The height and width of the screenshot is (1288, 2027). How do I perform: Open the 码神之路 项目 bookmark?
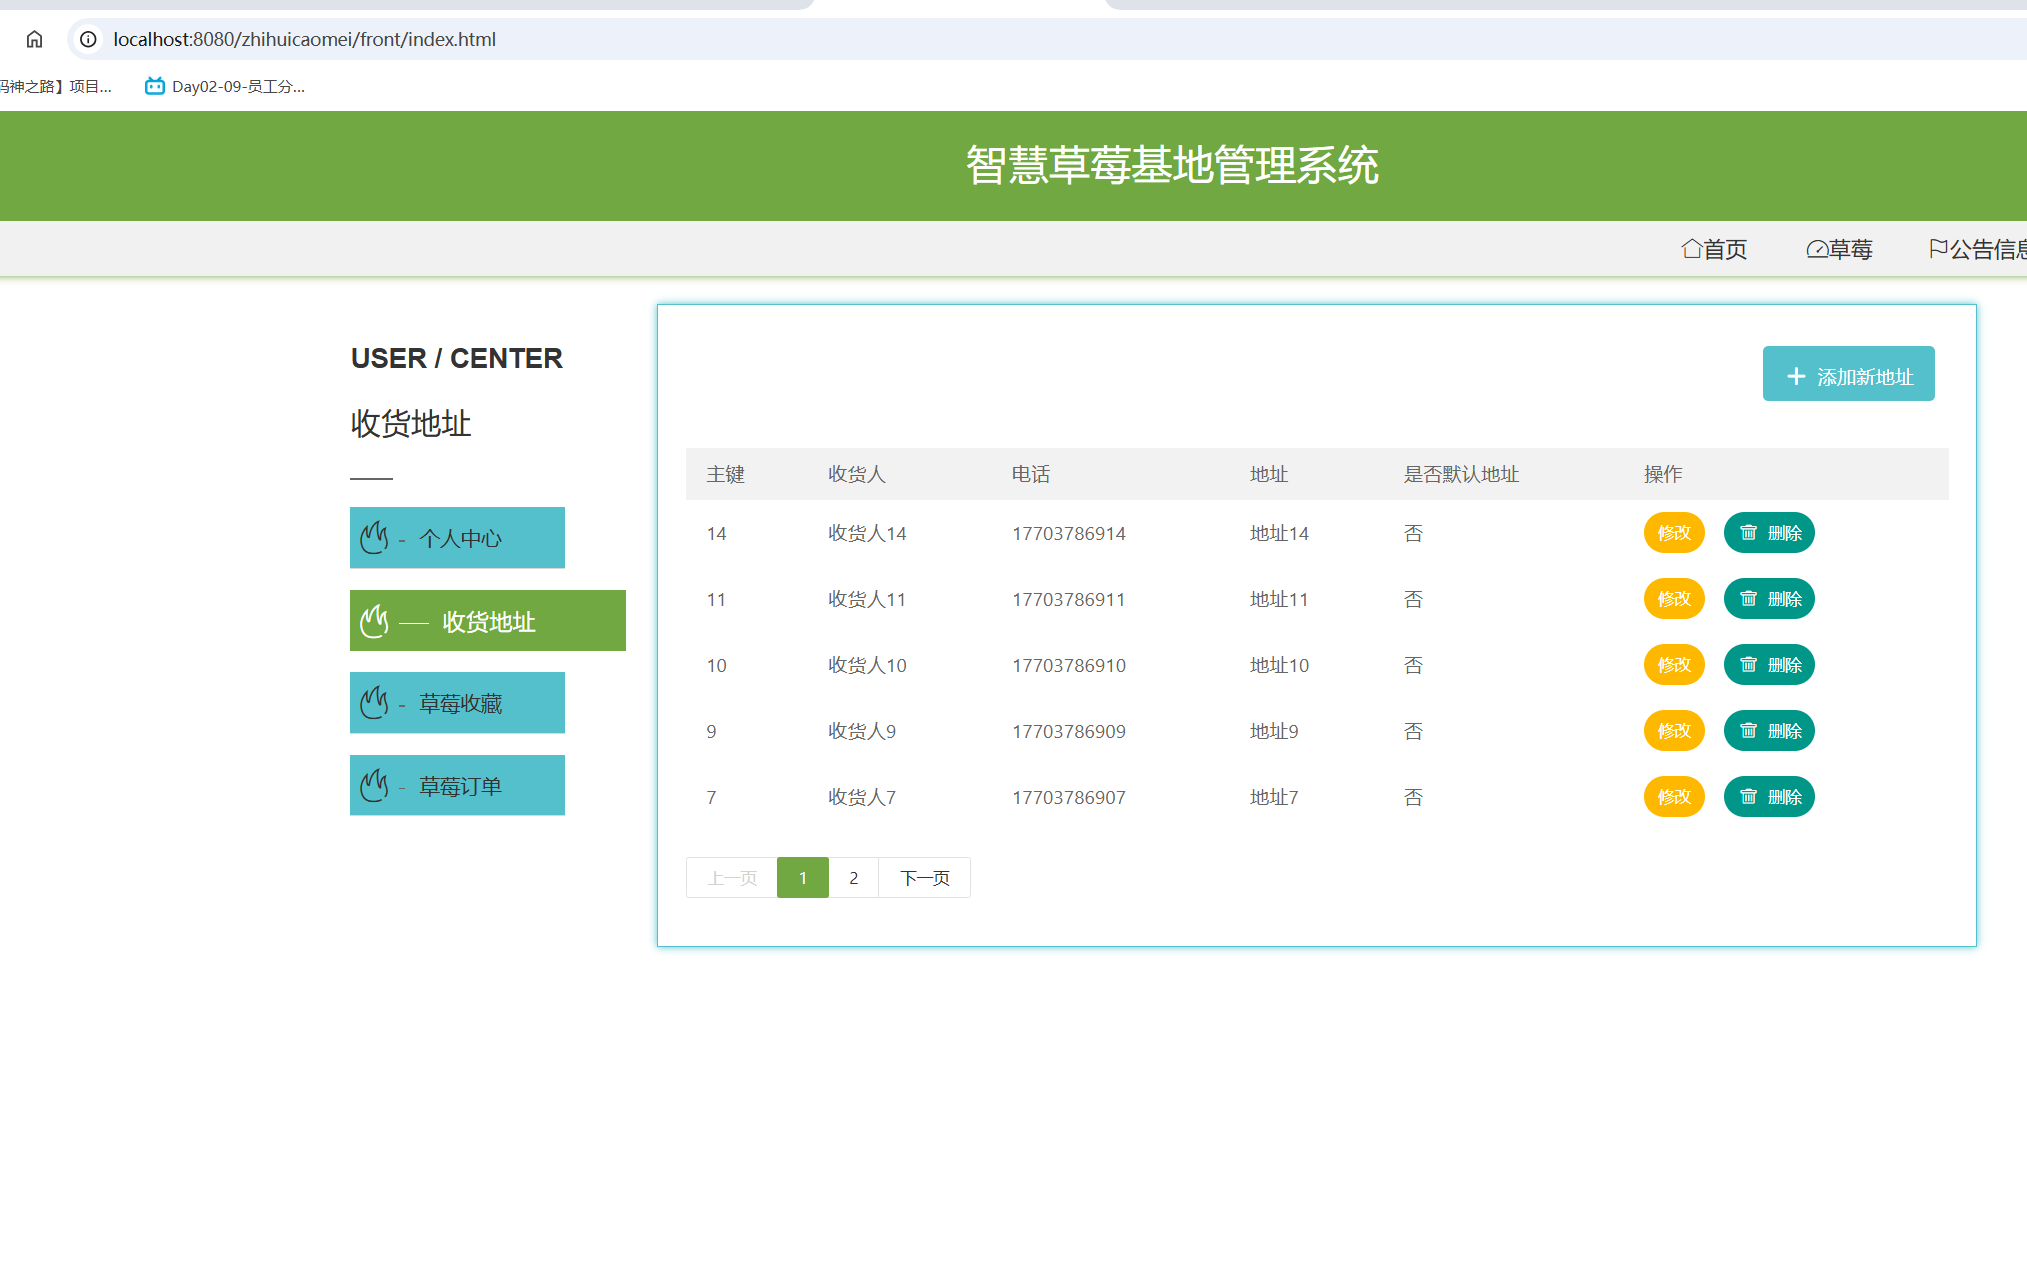[56, 86]
